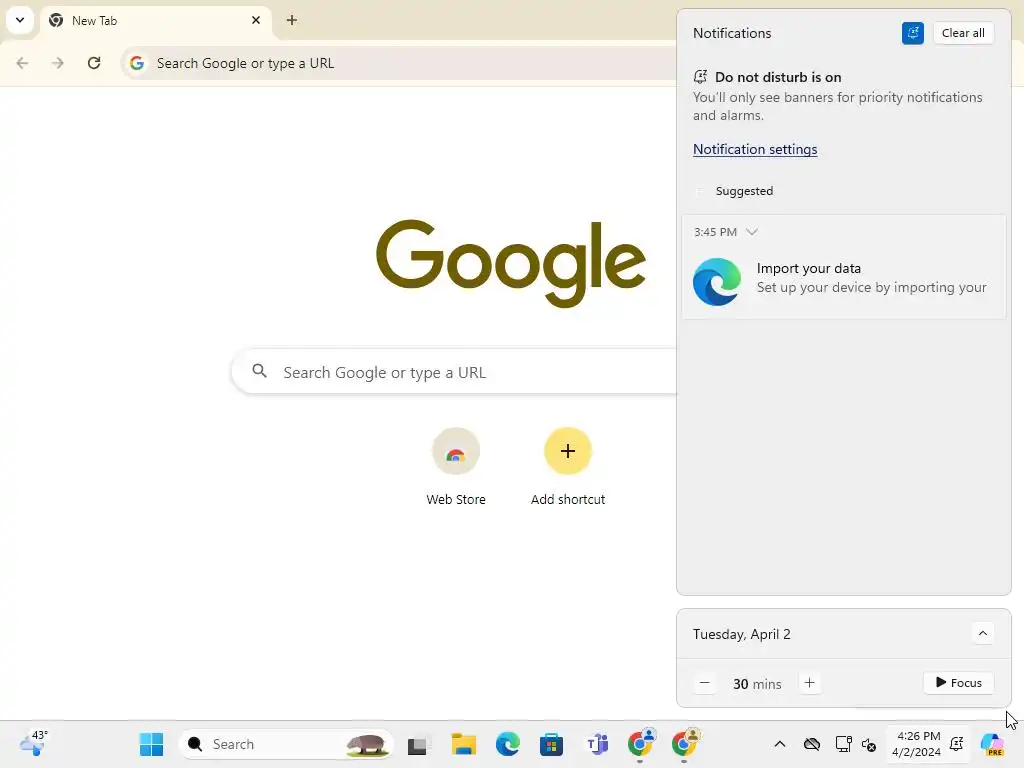Click the Add shortcut plus button
Screen dimensions: 1024x768
(x=568, y=451)
